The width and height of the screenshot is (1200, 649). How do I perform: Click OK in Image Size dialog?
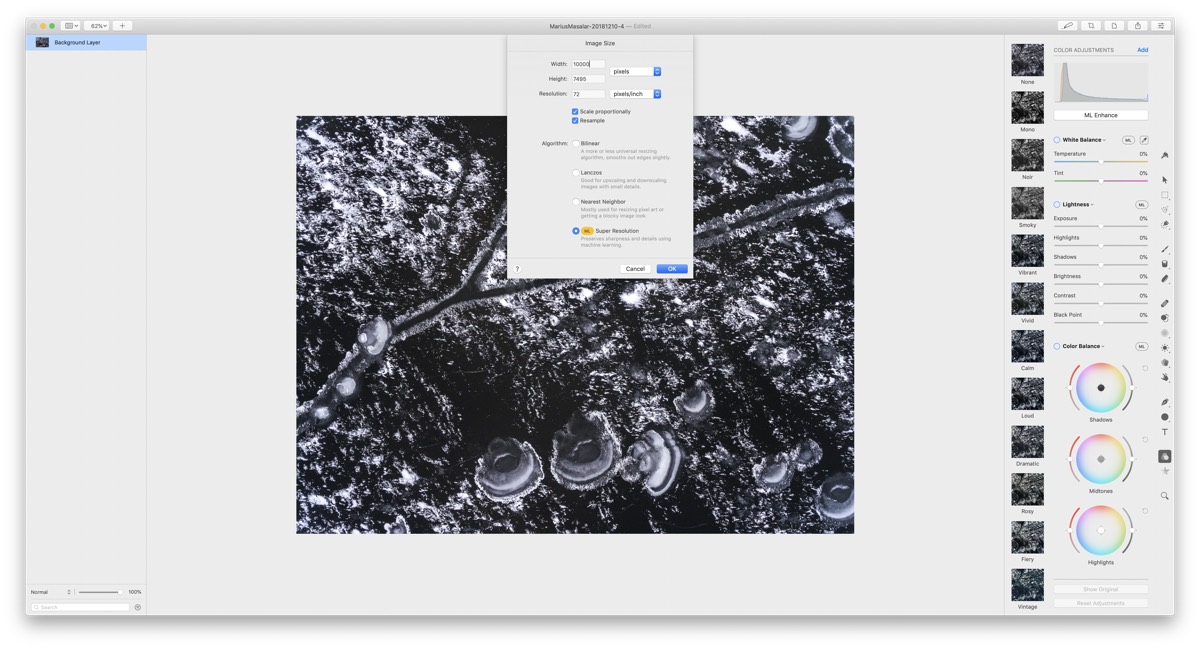(671, 269)
